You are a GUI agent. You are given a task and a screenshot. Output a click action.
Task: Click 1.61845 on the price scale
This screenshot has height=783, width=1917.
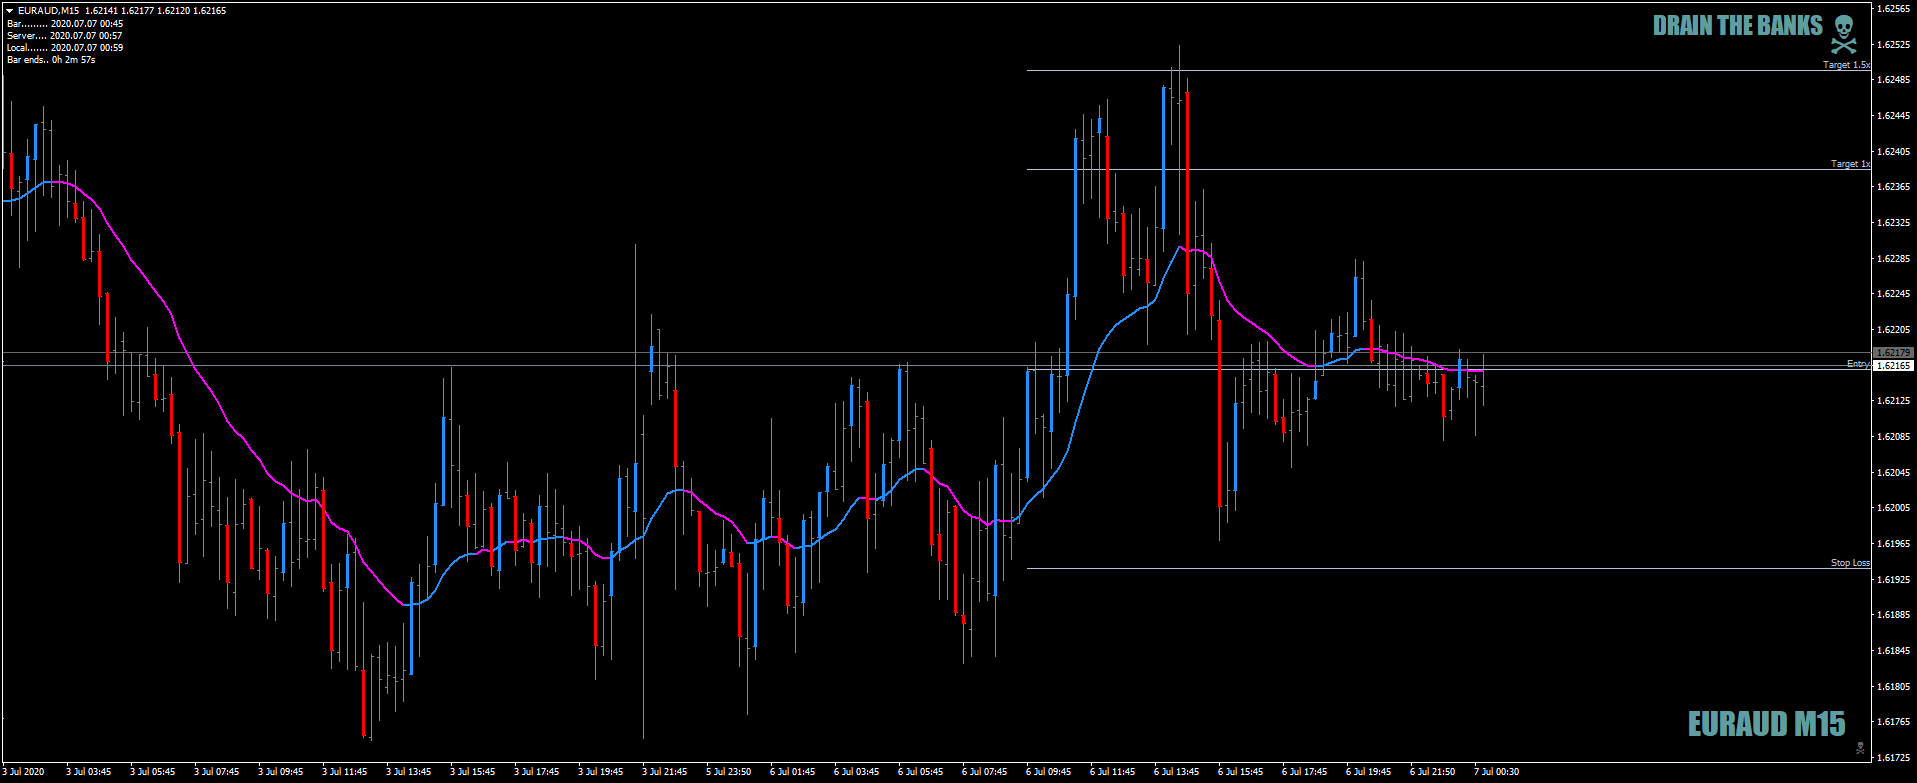click(x=1895, y=651)
